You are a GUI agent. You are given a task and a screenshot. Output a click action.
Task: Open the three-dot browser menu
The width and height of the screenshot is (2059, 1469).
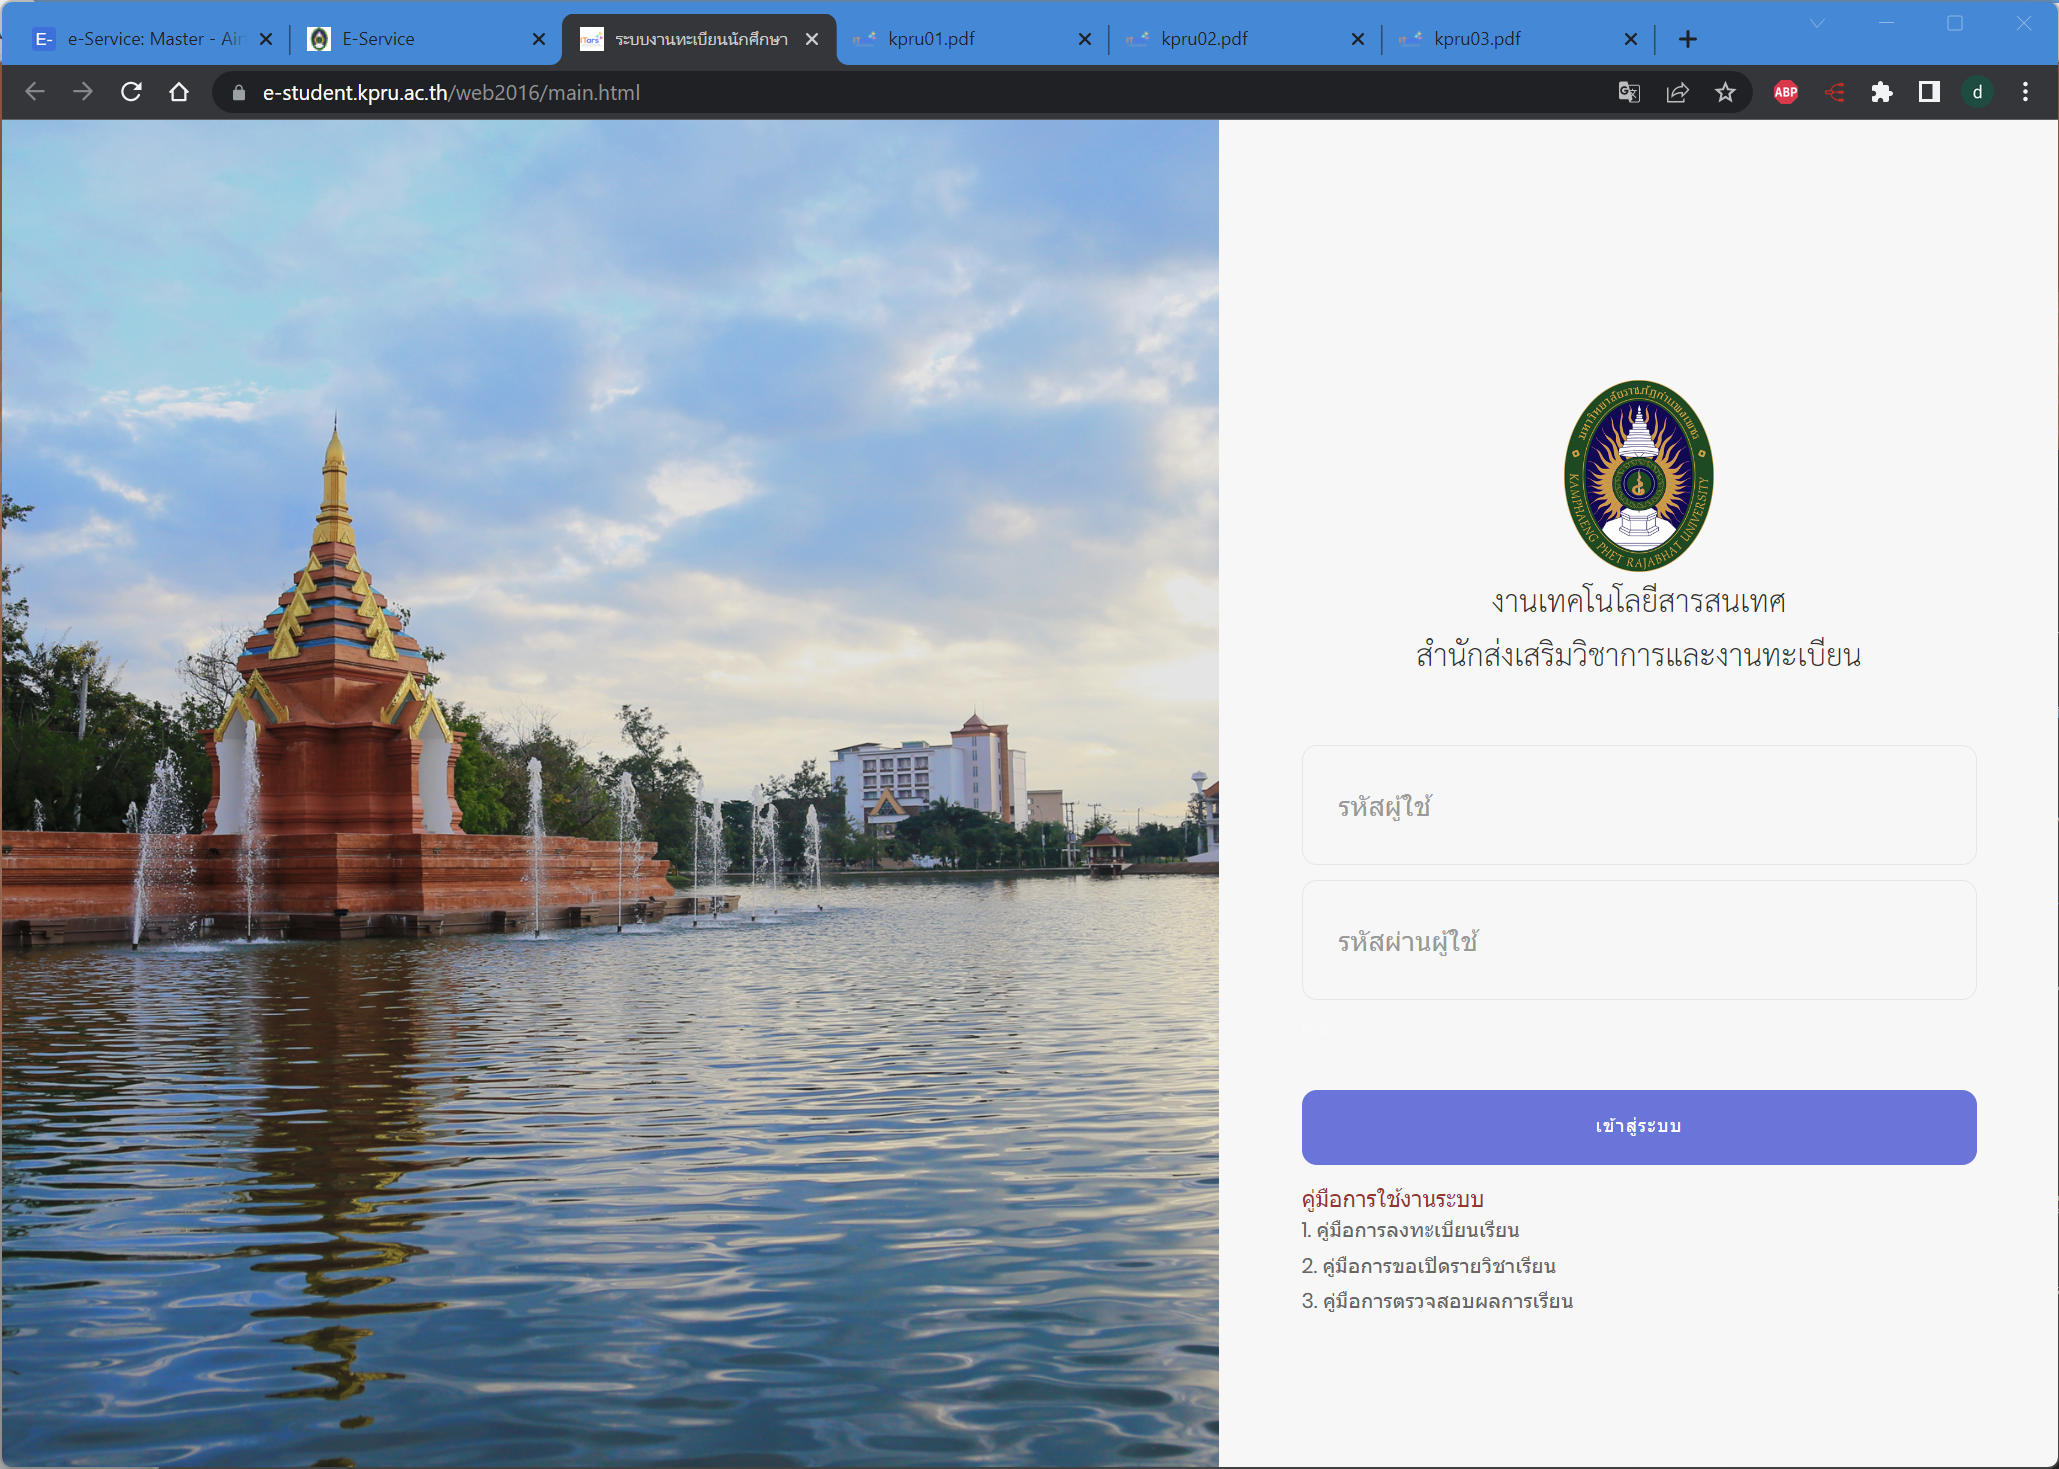(2024, 92)
